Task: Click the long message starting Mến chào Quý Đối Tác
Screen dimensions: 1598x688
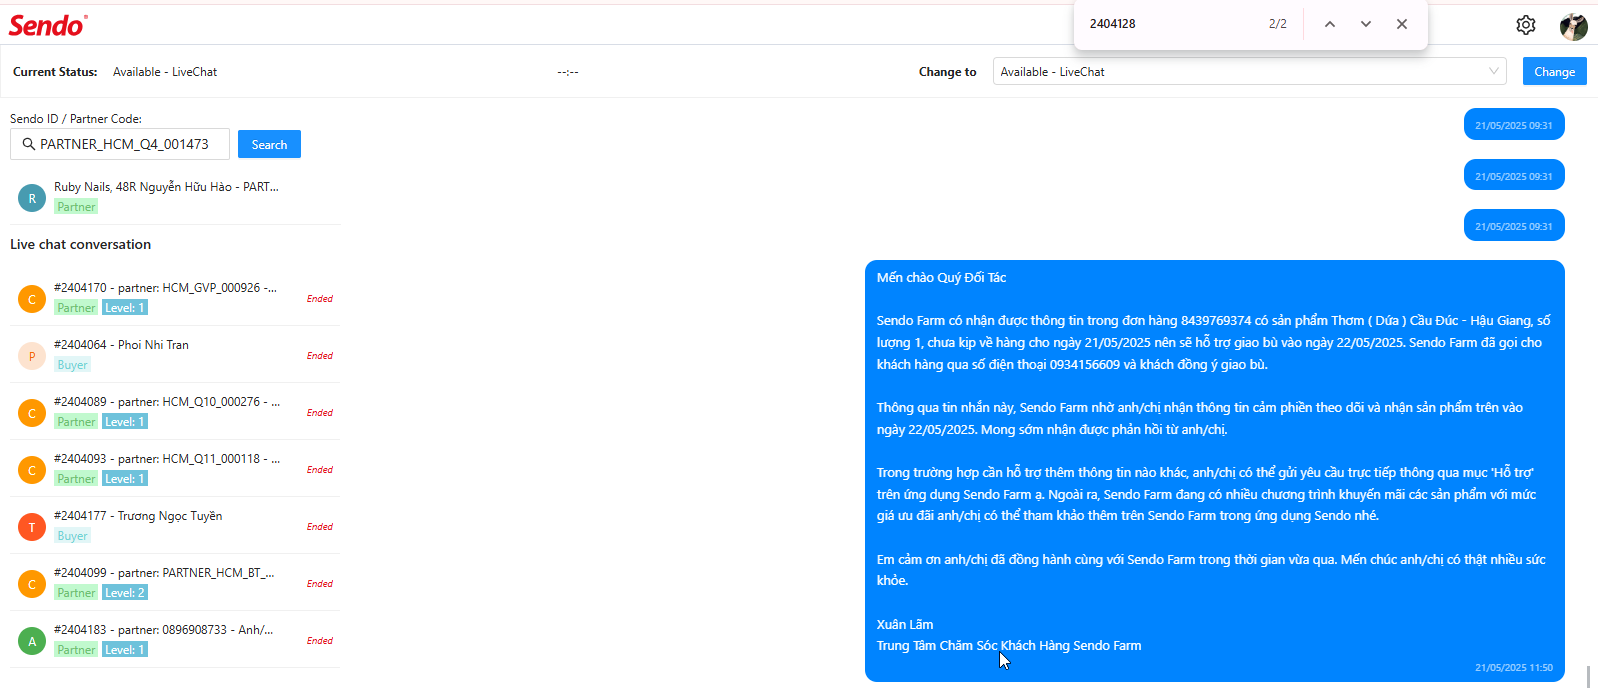Action: pyautogui.click(x=1214, y=470)
